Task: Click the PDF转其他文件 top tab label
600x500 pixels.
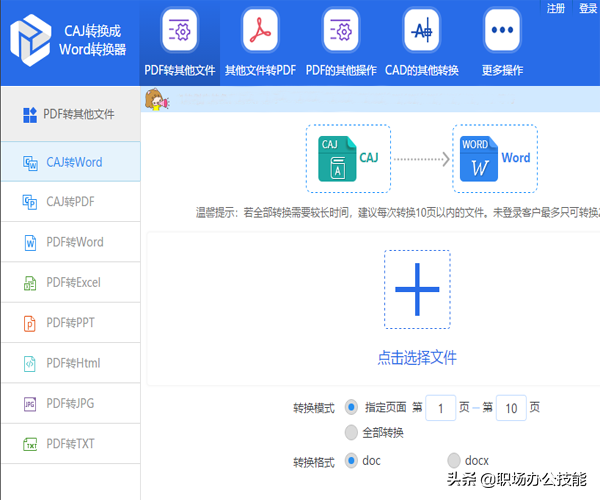Action: (x=179, y=70)
